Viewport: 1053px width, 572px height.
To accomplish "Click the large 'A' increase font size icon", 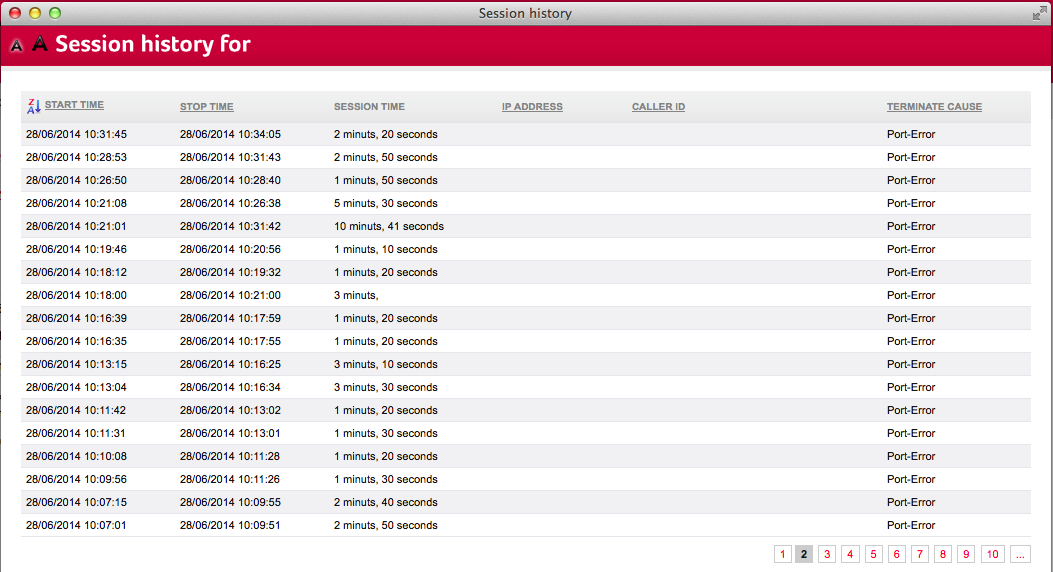I will point(39,44).
